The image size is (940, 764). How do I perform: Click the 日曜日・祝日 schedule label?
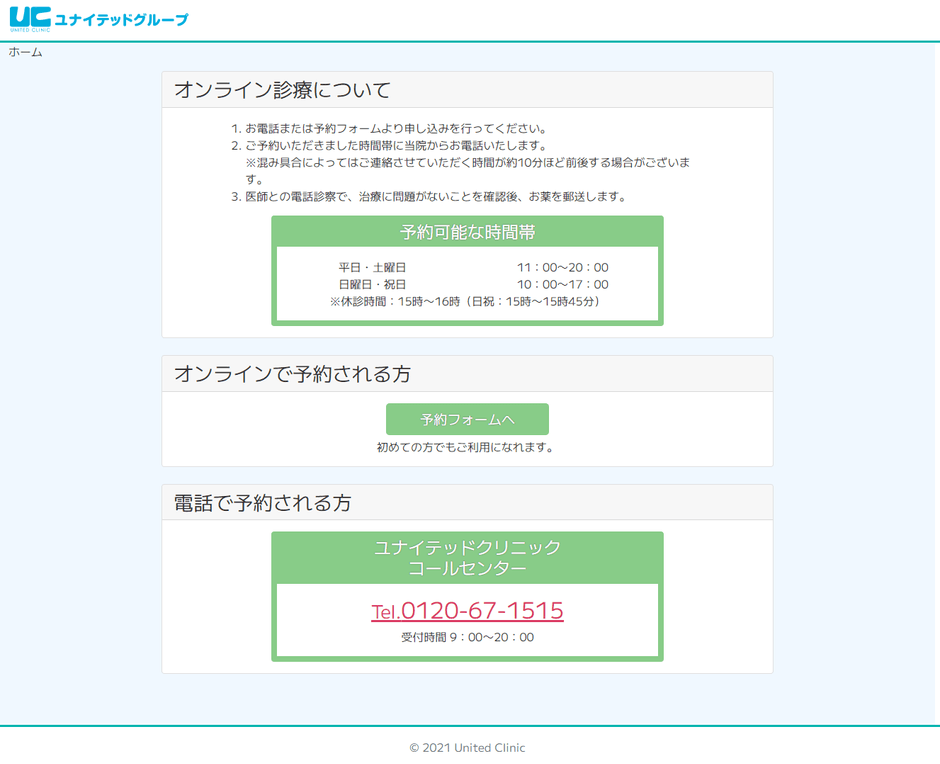tap(372, 285)
